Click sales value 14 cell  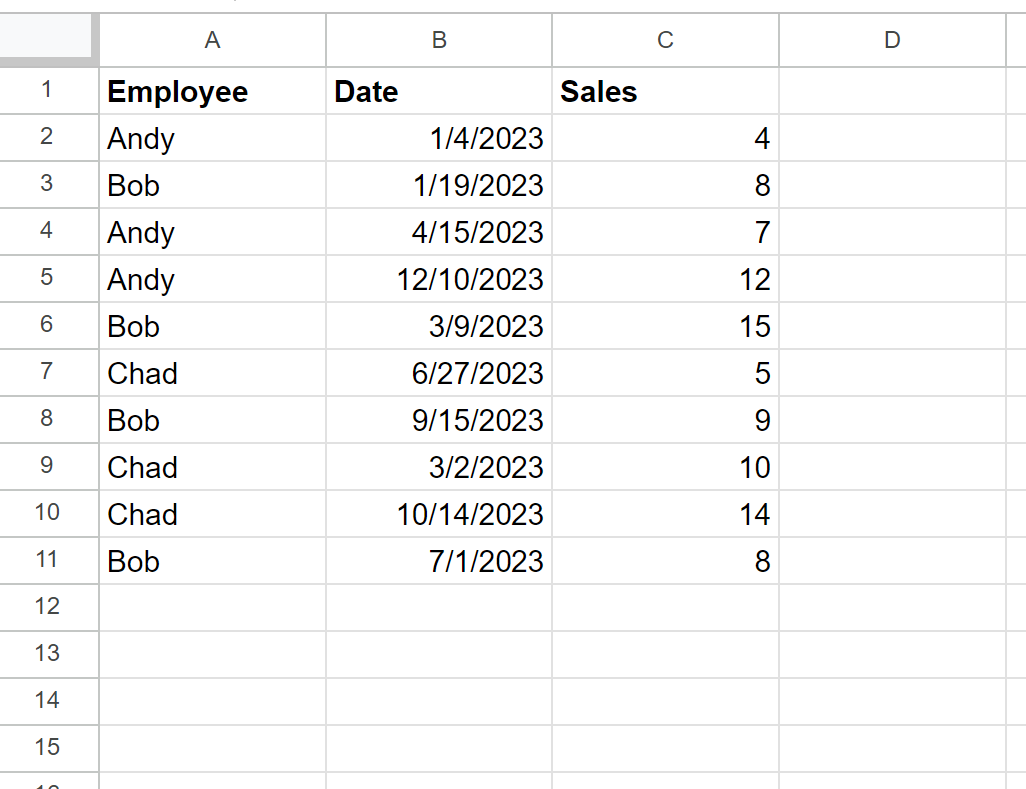(x=665, y=514)
